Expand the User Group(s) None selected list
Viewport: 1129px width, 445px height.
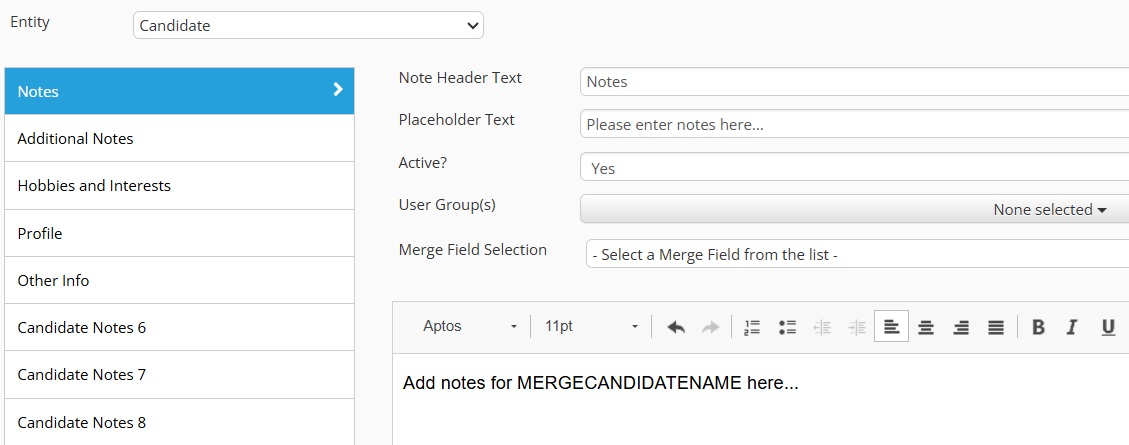(854, 210)
